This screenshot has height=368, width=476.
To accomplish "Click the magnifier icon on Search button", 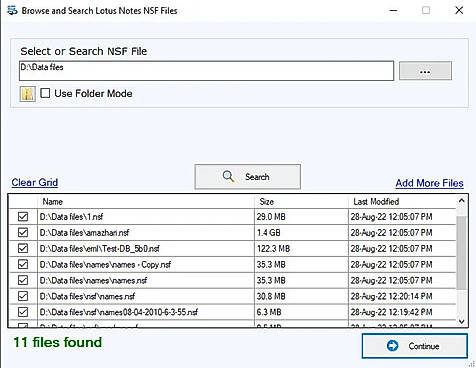I will click(228, 176).
